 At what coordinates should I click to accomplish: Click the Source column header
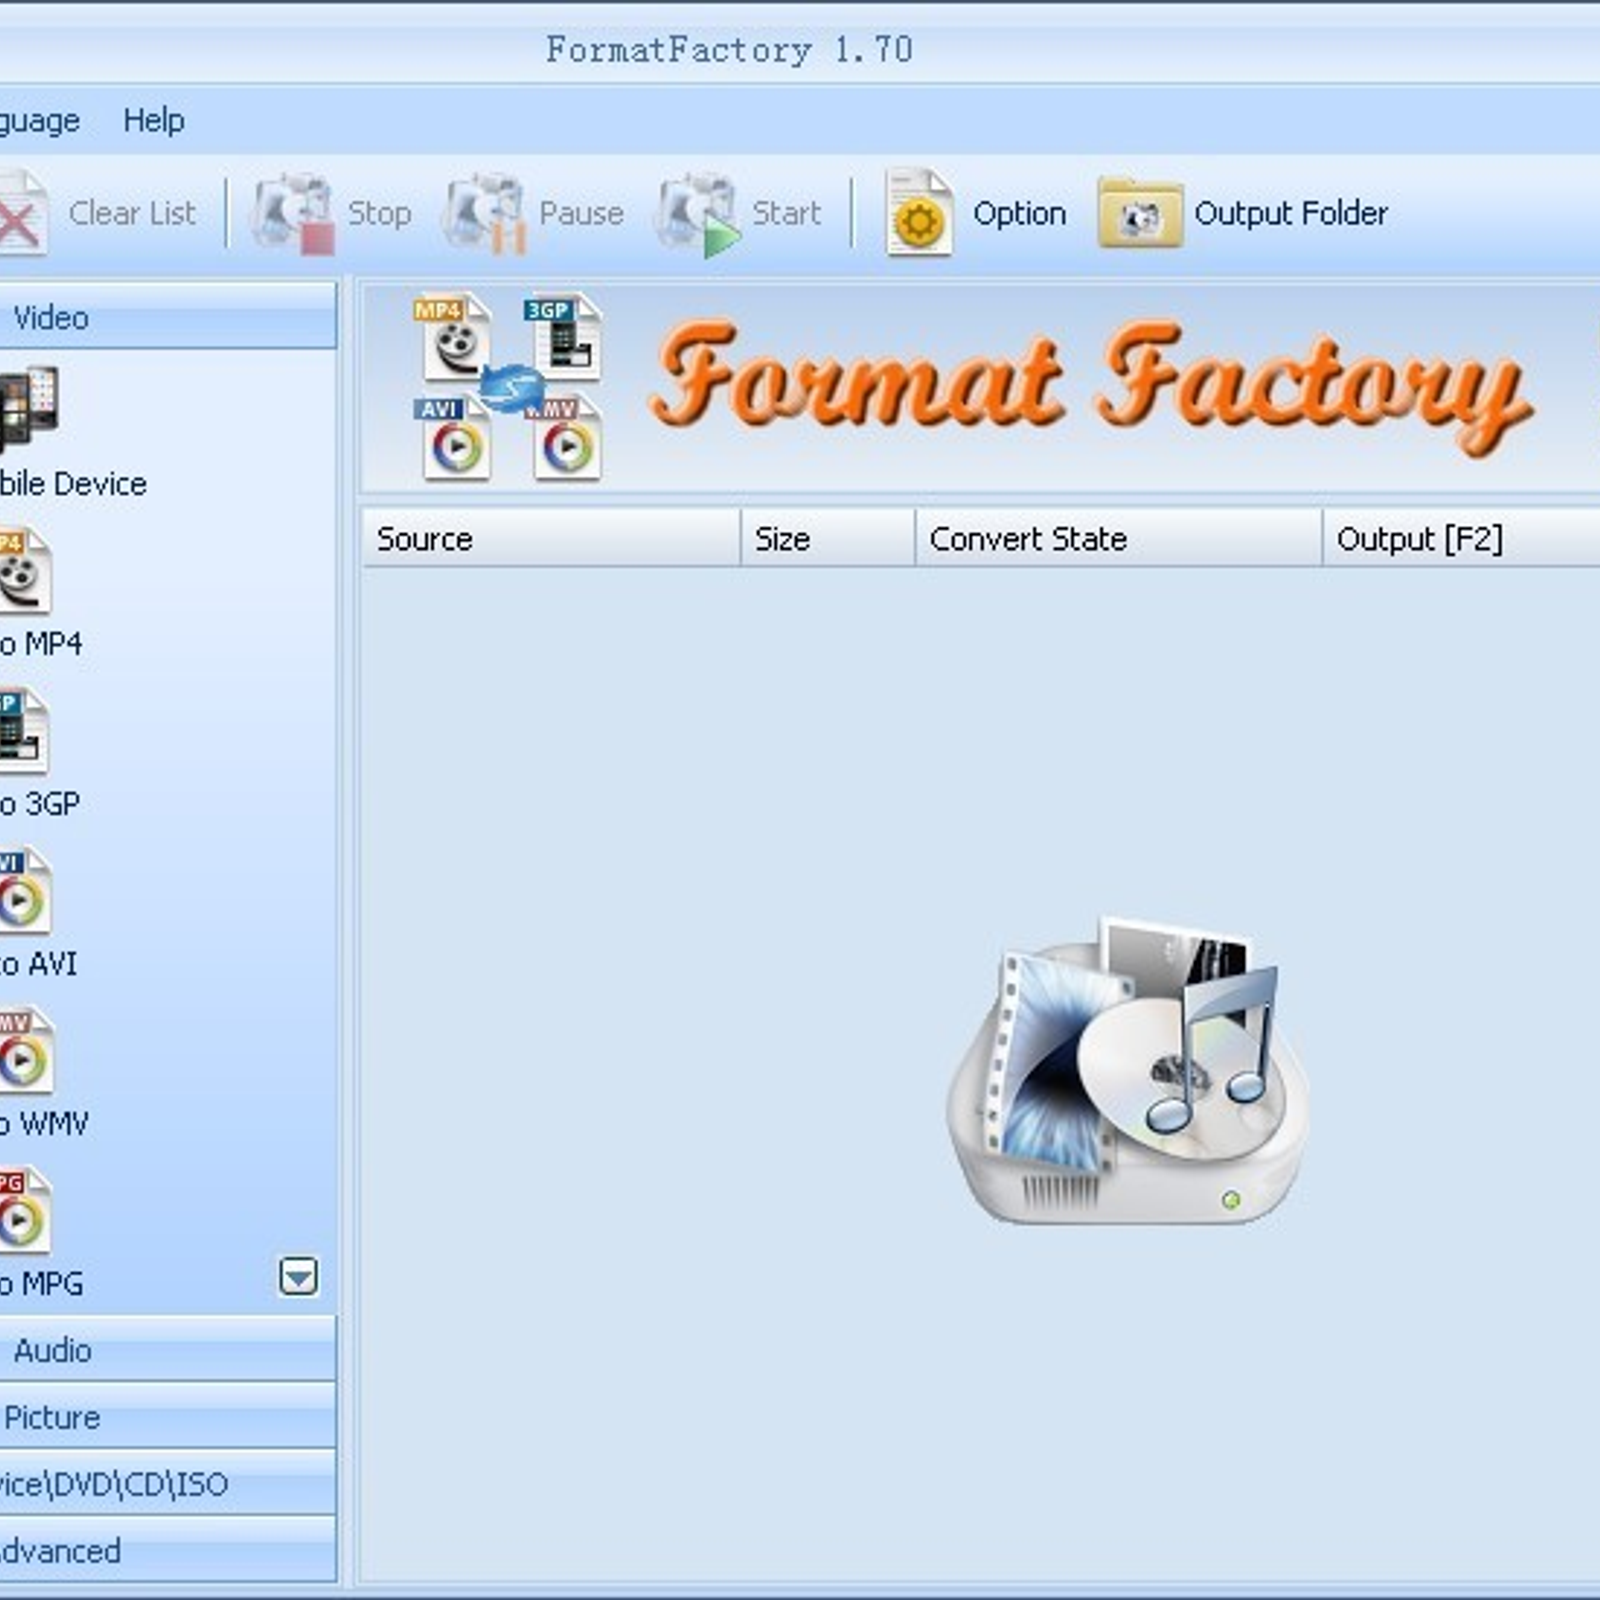pyautogui.click(x=551, y=538)
